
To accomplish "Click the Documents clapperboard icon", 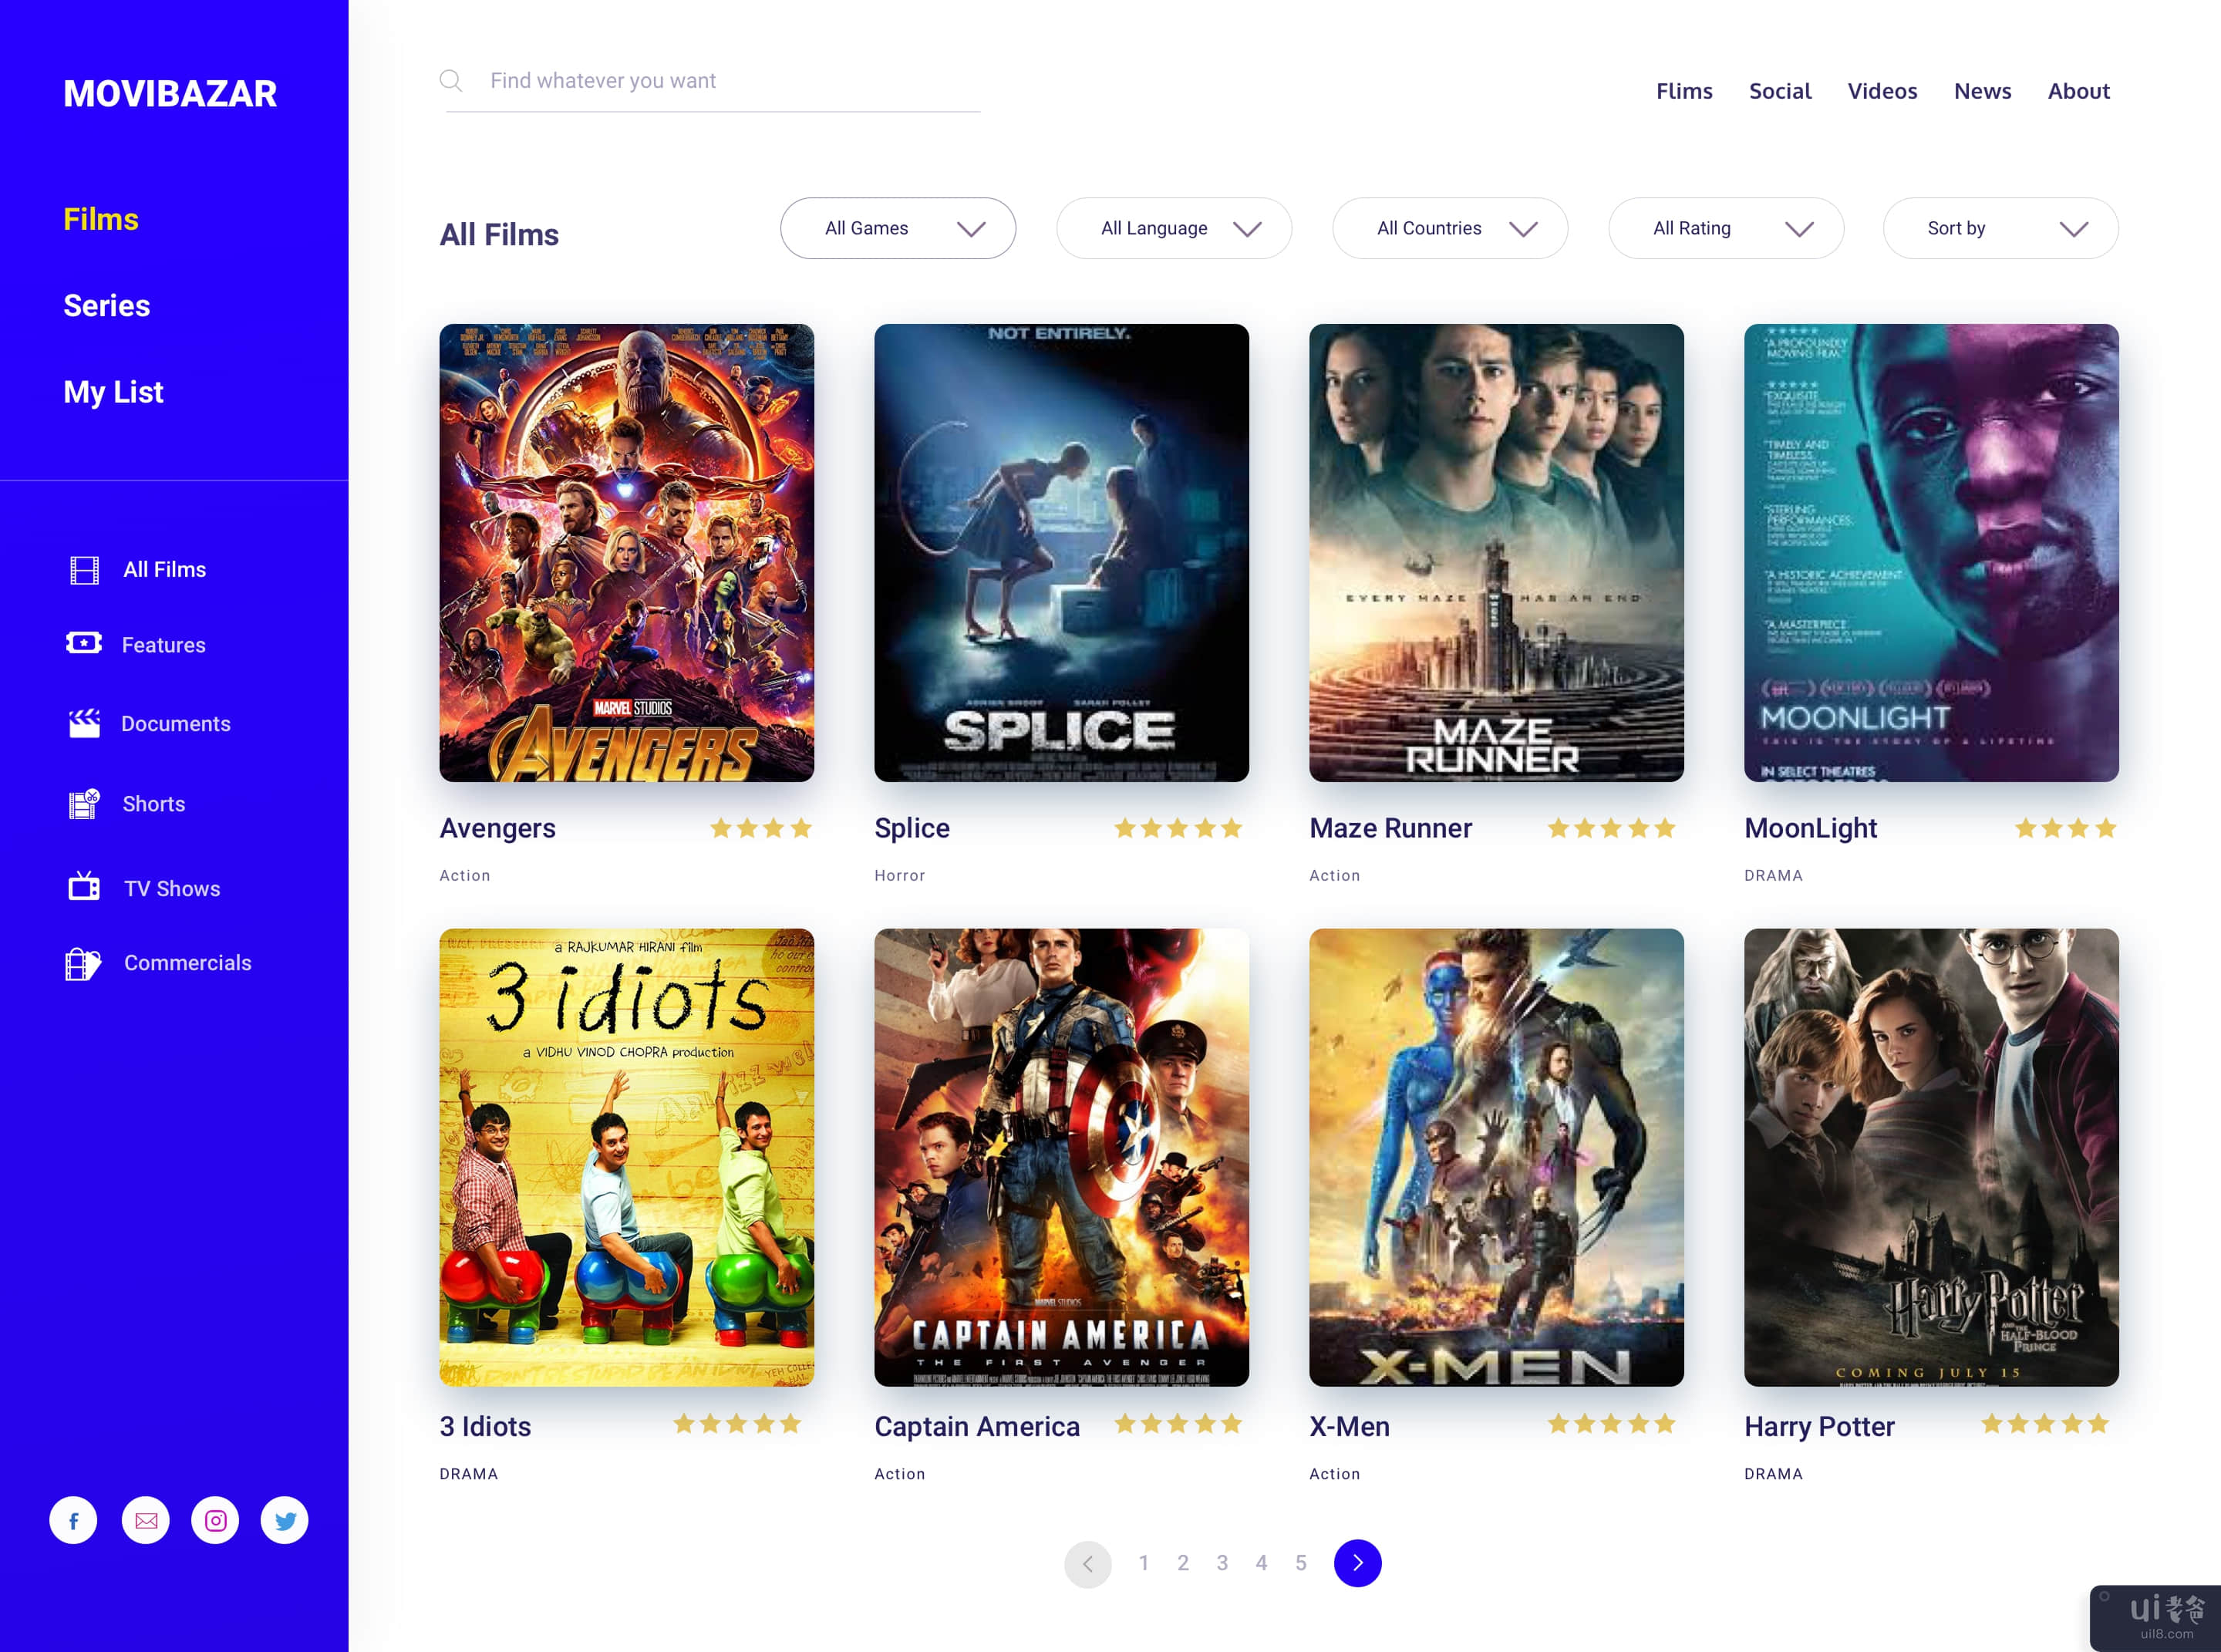I will tap(84, 723).
